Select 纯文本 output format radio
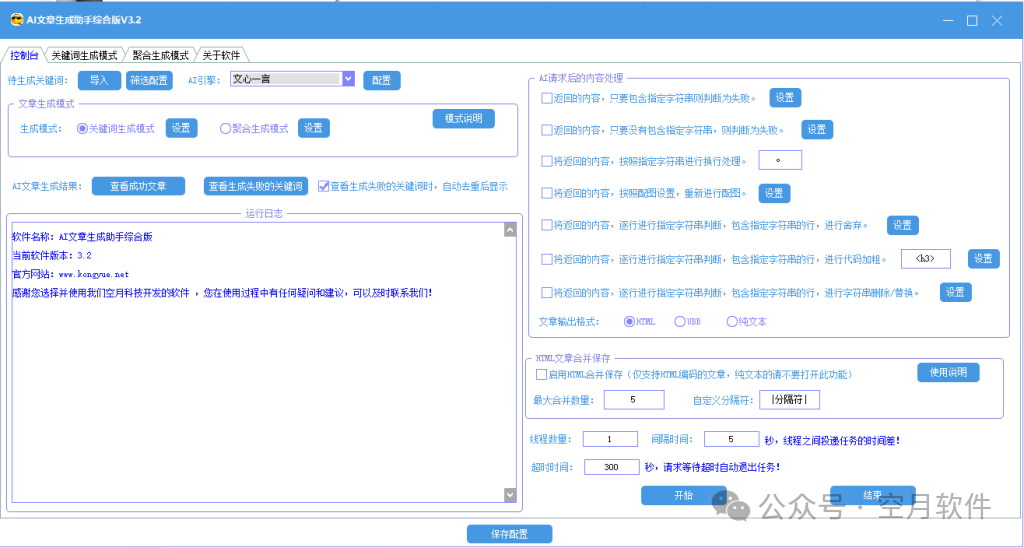Viewport: 1024px width, 548px height. coord(731,321)
